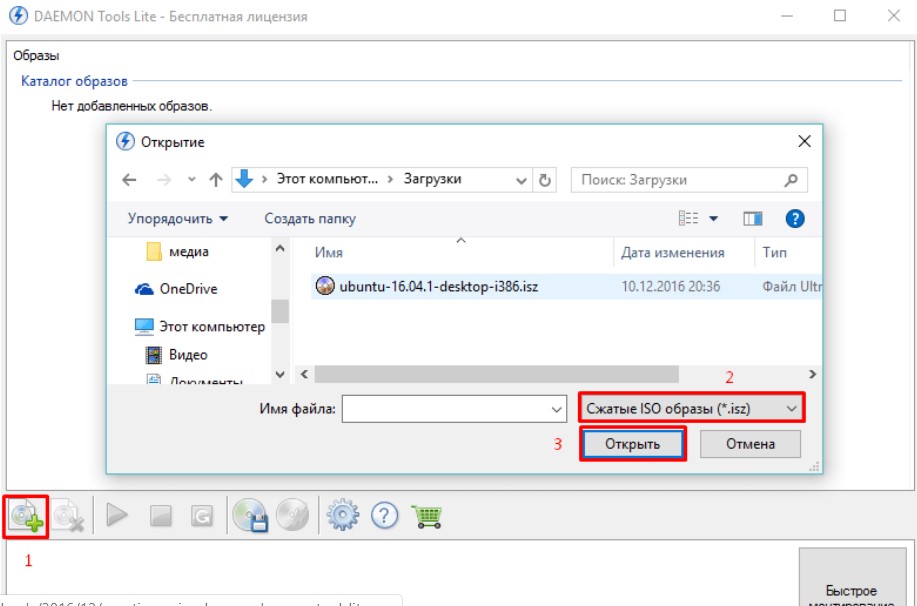Click the Создать папку command
The width and height of the screenshot is (917, 606).
[309, 219]
